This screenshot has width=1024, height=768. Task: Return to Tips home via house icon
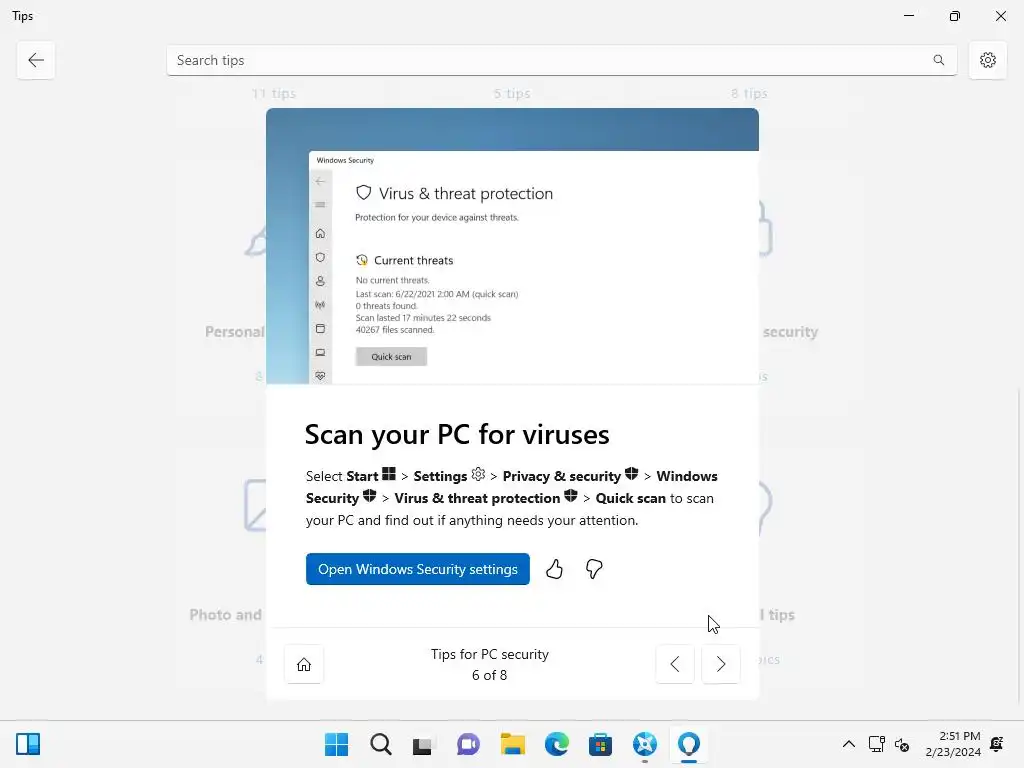tap(304, 664)
